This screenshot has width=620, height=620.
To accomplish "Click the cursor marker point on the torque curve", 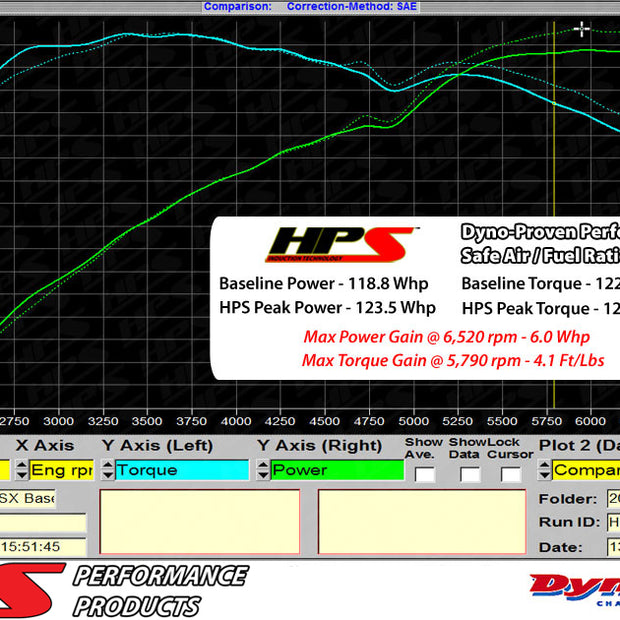I will [x=554, y=103].
